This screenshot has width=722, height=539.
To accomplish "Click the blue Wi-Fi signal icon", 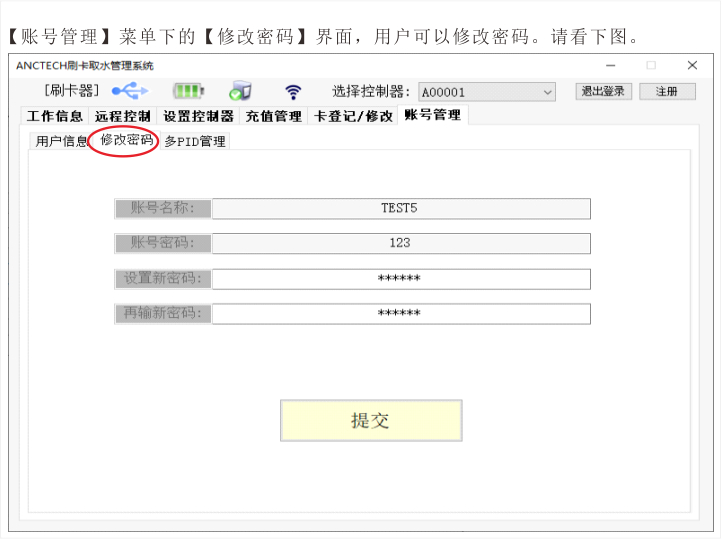I will [293, 92].
